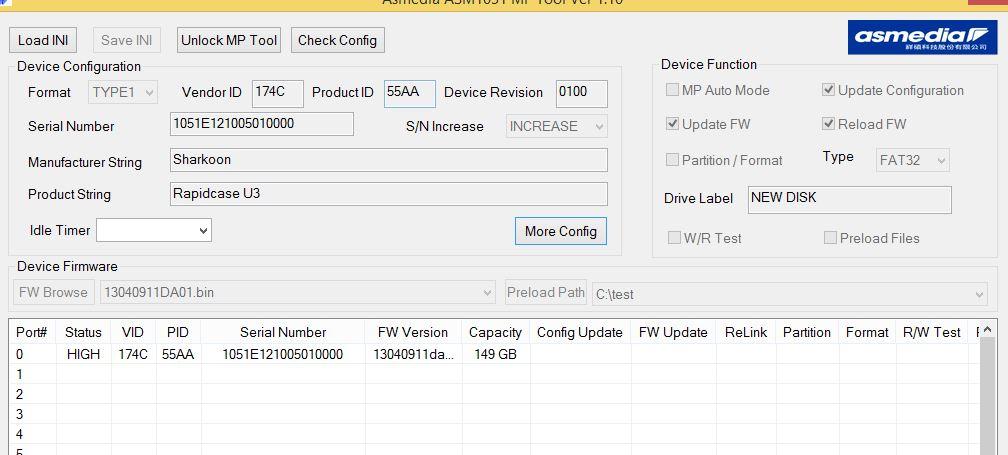Toggle the Reload FW checkbox

click(x=829, y=124)
